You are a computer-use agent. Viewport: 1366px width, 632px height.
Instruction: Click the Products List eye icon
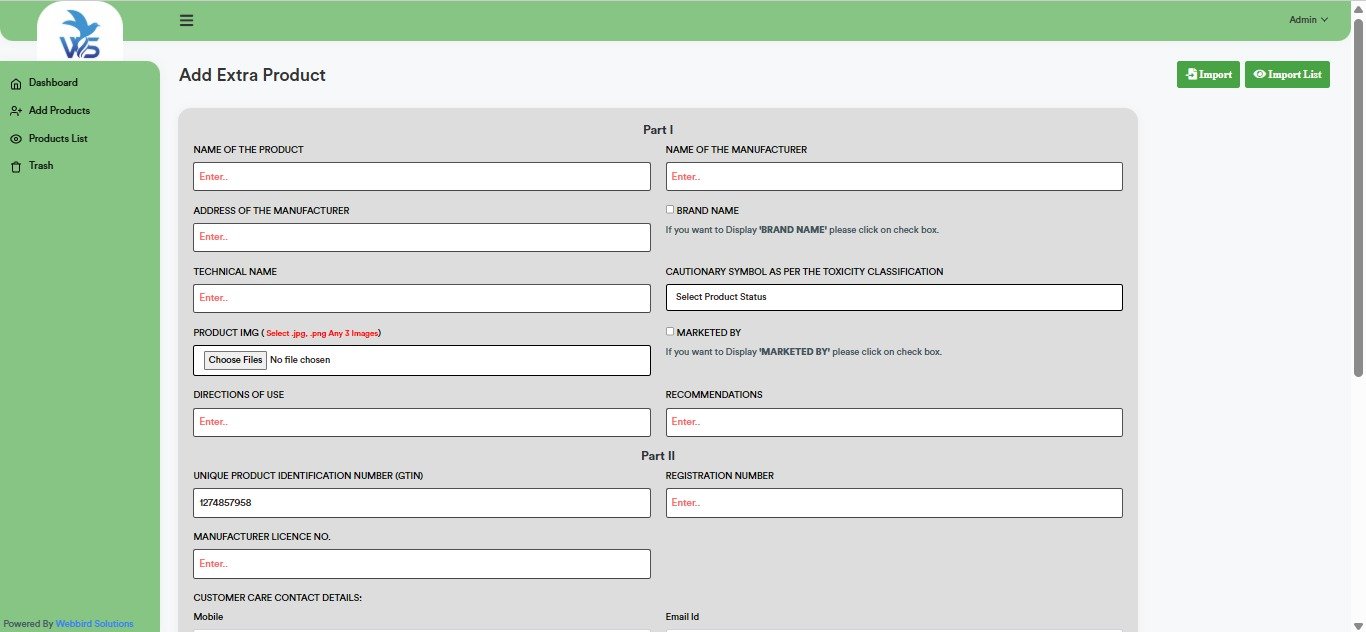(15, 139)
